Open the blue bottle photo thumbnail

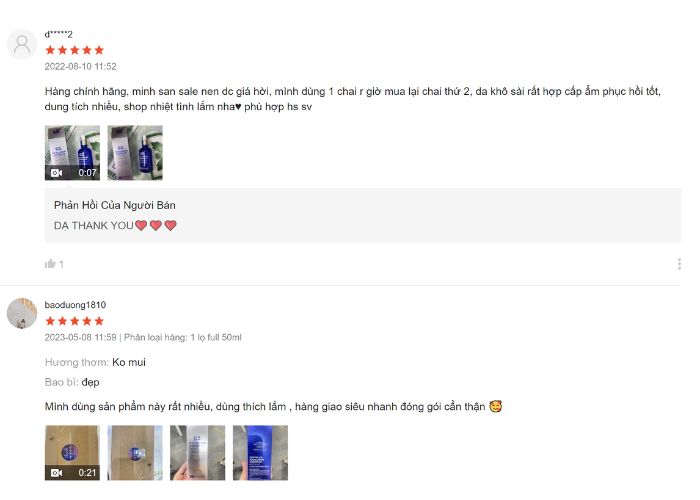tap(260, 453)
